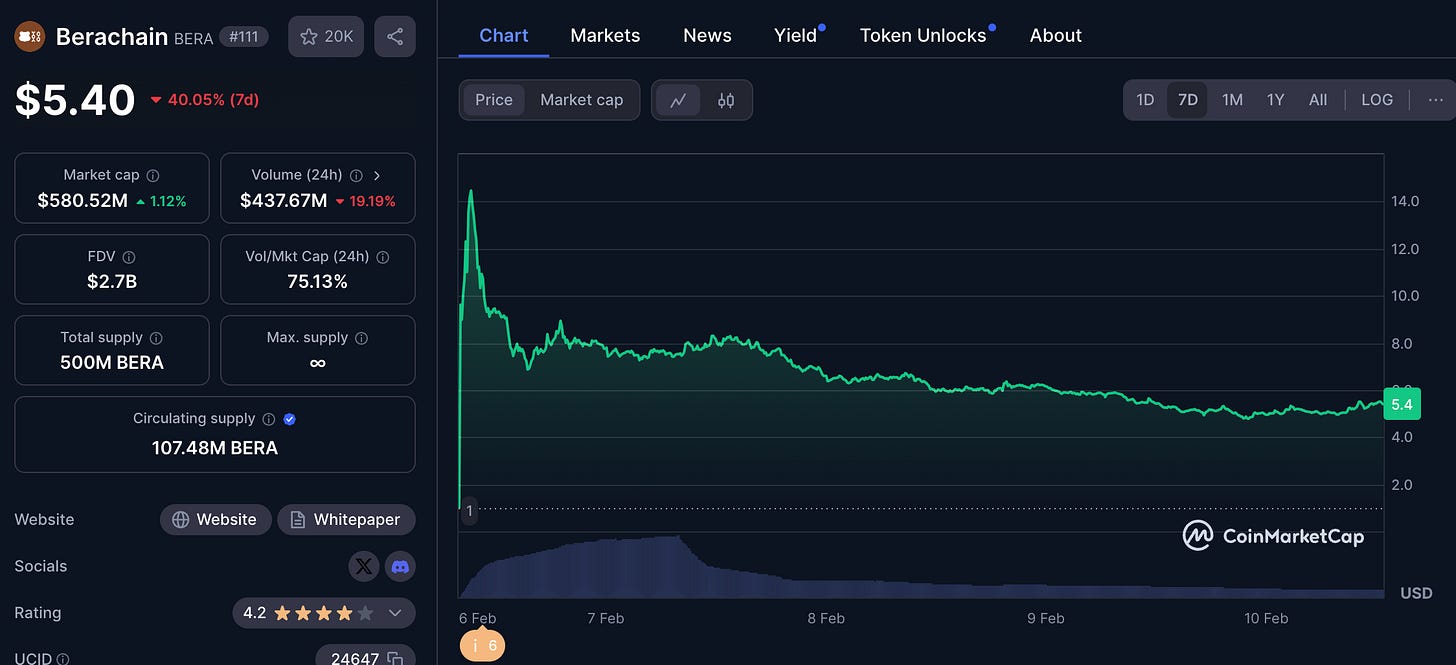This screenshot has height=665, width=1456.
Task: Switch to candlestick chart icon
Action: point(726,100)
